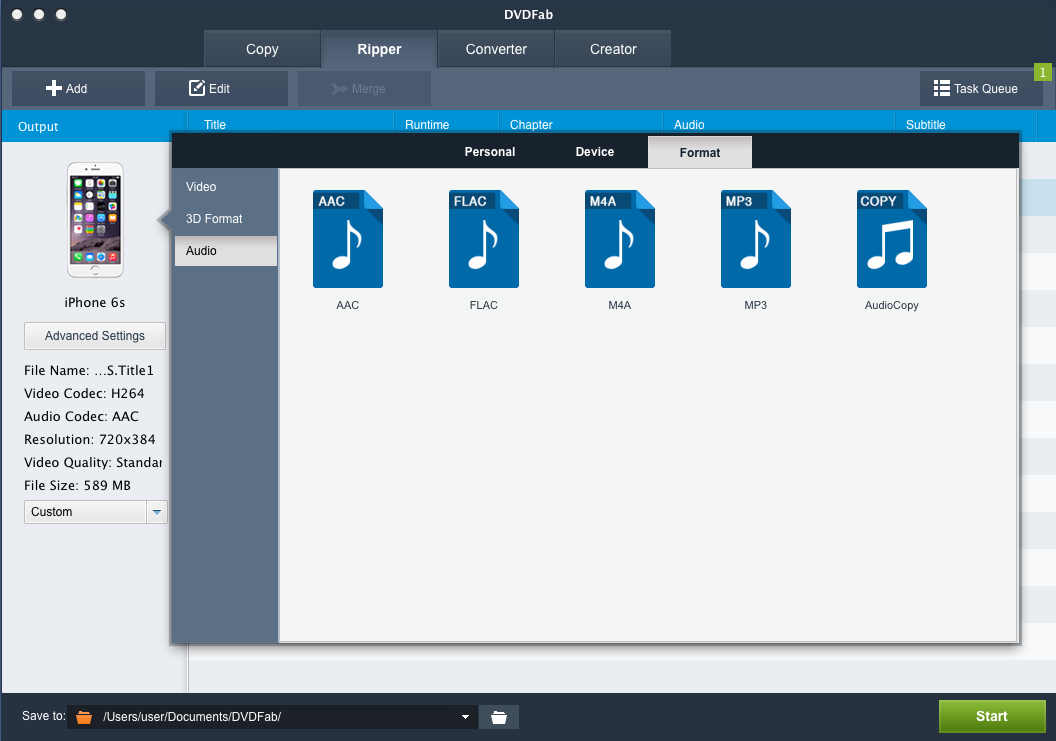Switch to the Device profile tab

pyautogui.click(x=595, y=152)
